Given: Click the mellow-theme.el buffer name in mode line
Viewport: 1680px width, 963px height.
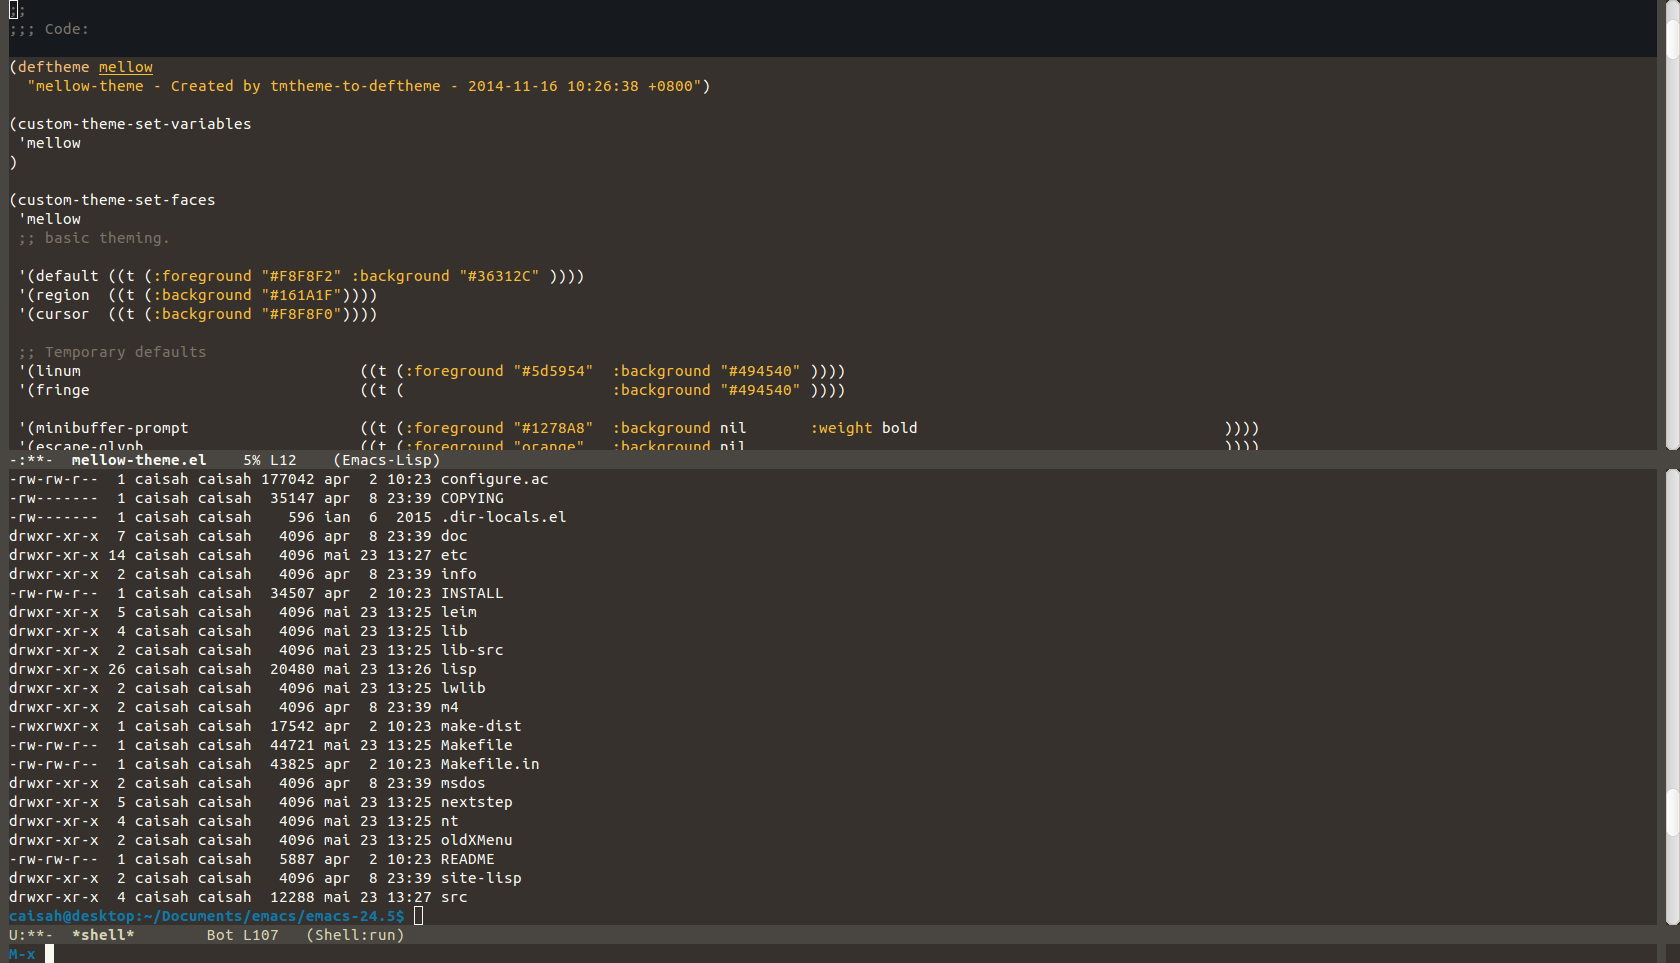Looking at the screenshot, I should tap(138, 460).
